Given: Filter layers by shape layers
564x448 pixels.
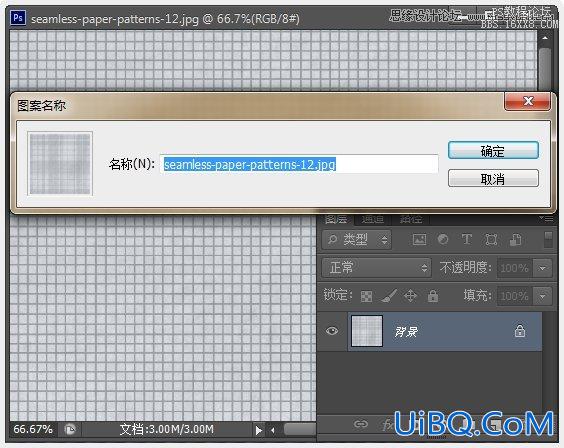Looking at the screenshot, I should pyautogui.click(x=491, y=239).
